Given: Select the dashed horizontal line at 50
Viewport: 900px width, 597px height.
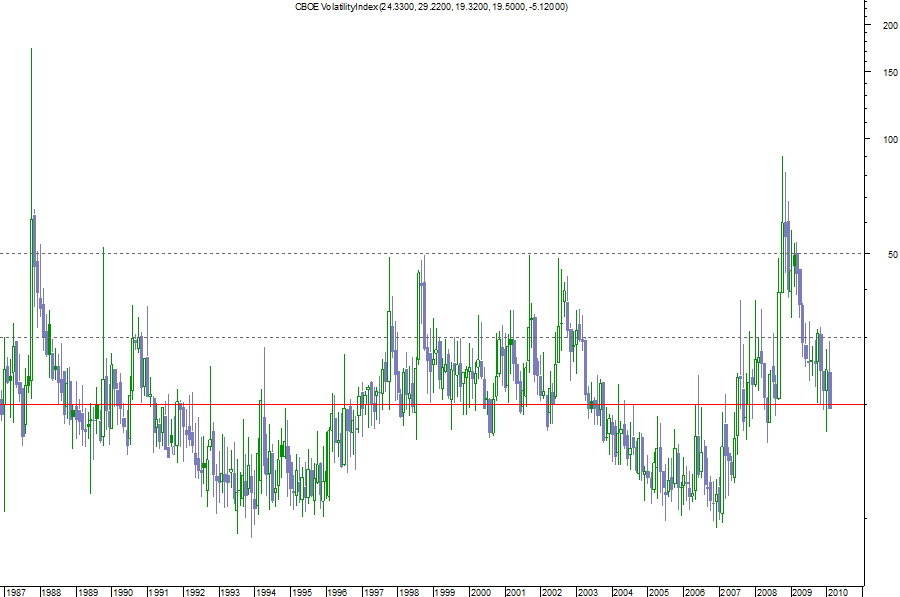Looking at the screenshot, I should 433,253.
